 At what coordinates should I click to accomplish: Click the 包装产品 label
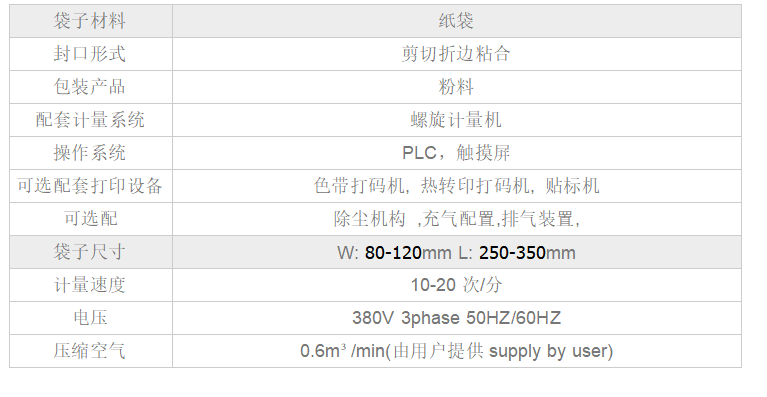click(x=90, y=87)
